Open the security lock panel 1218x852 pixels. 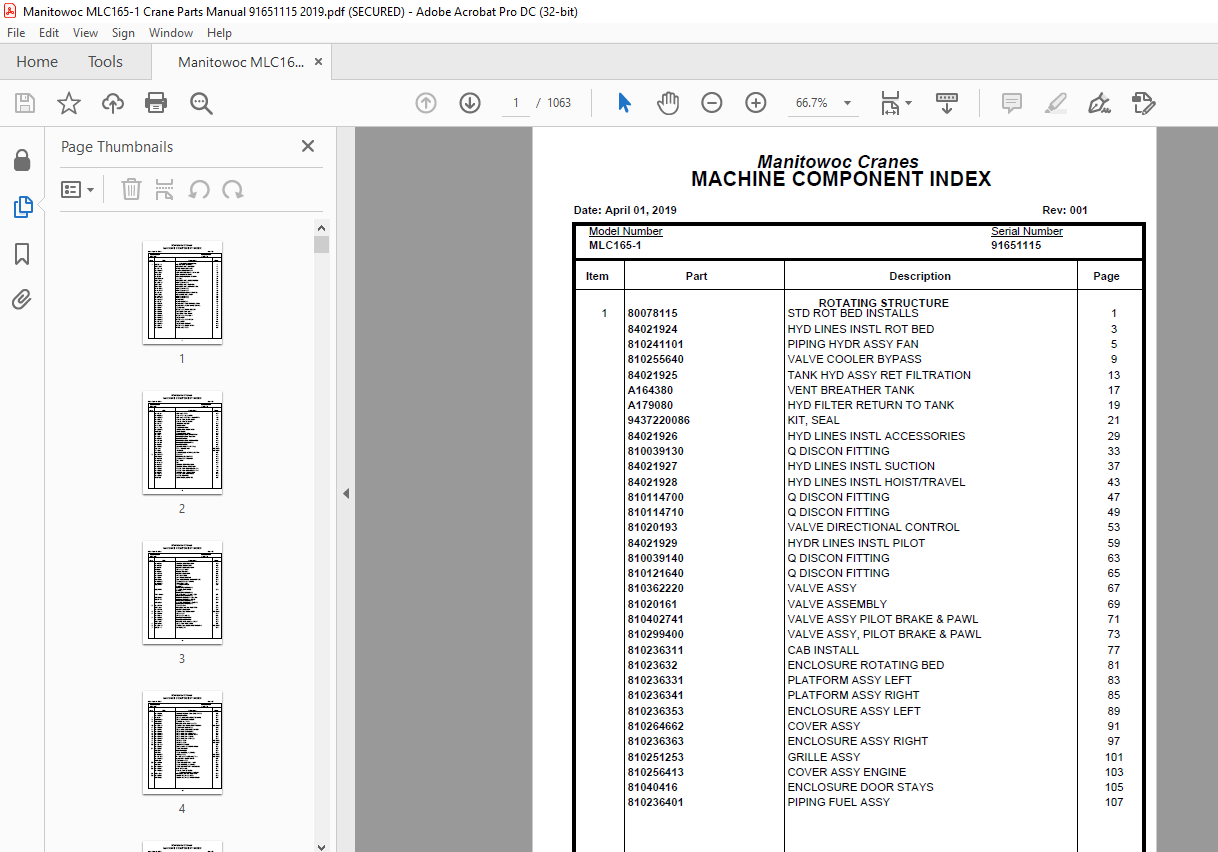pyautogui.click(x=22, y=160)
